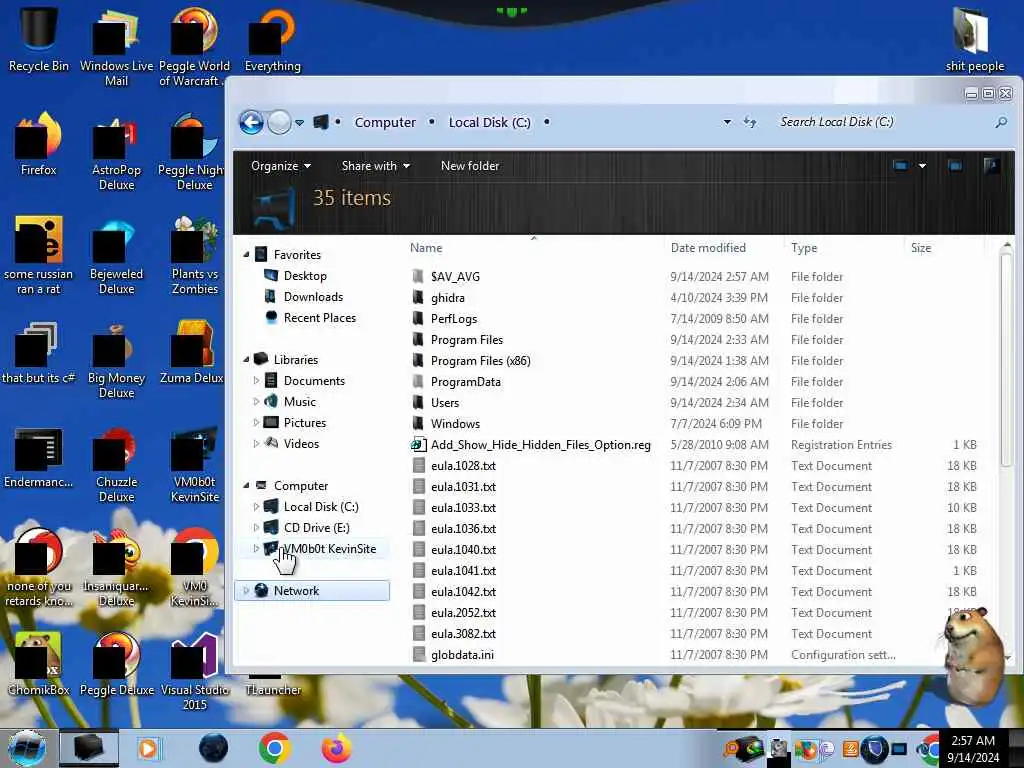This screenshot has height=768, width=1024.
Task: Select the Everything desktop shortcut
Action: click(272, 39)
